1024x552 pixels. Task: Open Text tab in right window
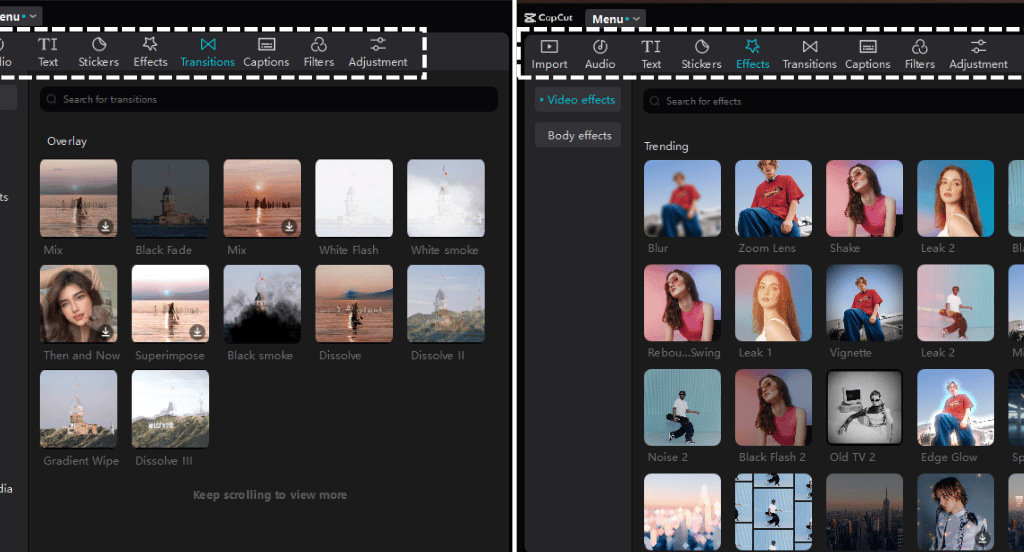click(x=651, y=54)
